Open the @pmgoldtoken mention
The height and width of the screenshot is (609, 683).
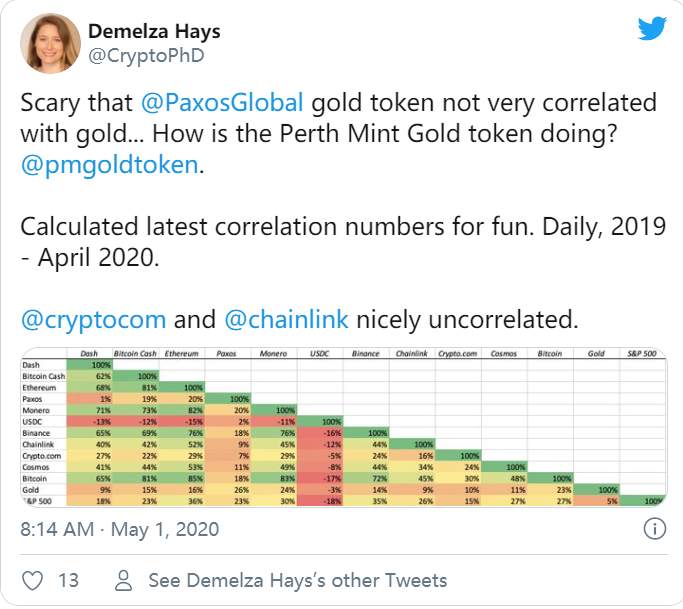(x=110, y=165)
